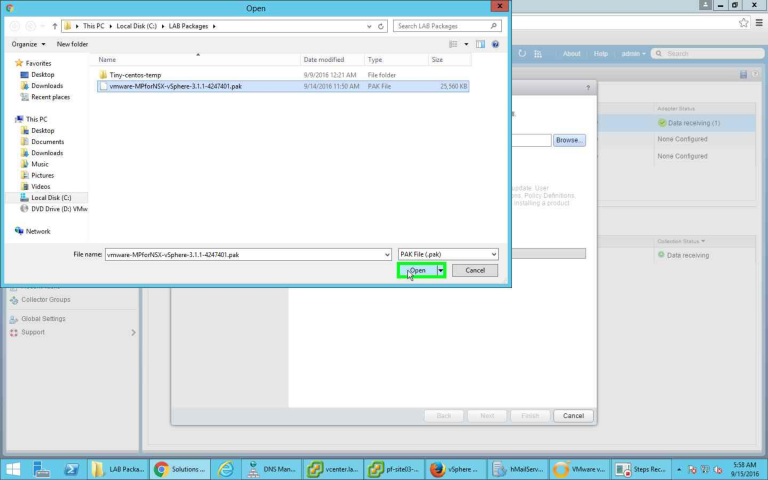Refresh the LAB Packages folder view
The width and height of the screenshot is (768, 480).
[381, 26]
